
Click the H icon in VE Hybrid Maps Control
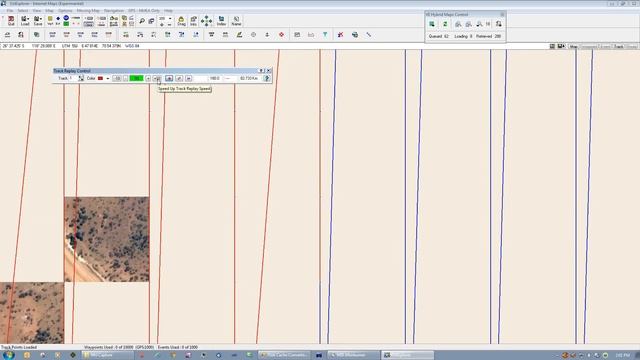pos(488,24)
